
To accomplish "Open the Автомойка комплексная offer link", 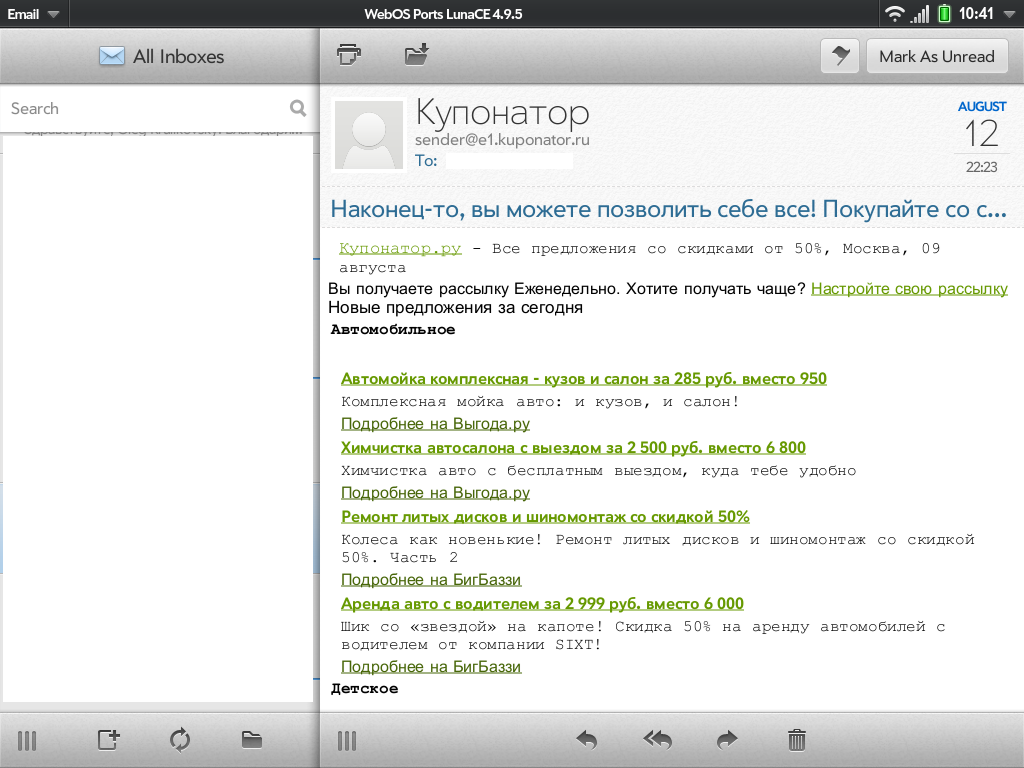I will click(x=583, y=379).
